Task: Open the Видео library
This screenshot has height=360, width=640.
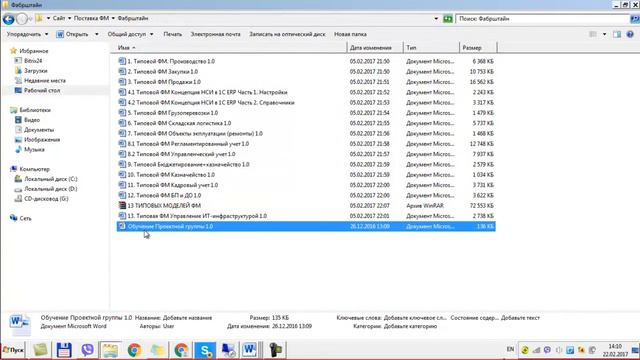Action: pyautogui.click(x=32, y=120)
